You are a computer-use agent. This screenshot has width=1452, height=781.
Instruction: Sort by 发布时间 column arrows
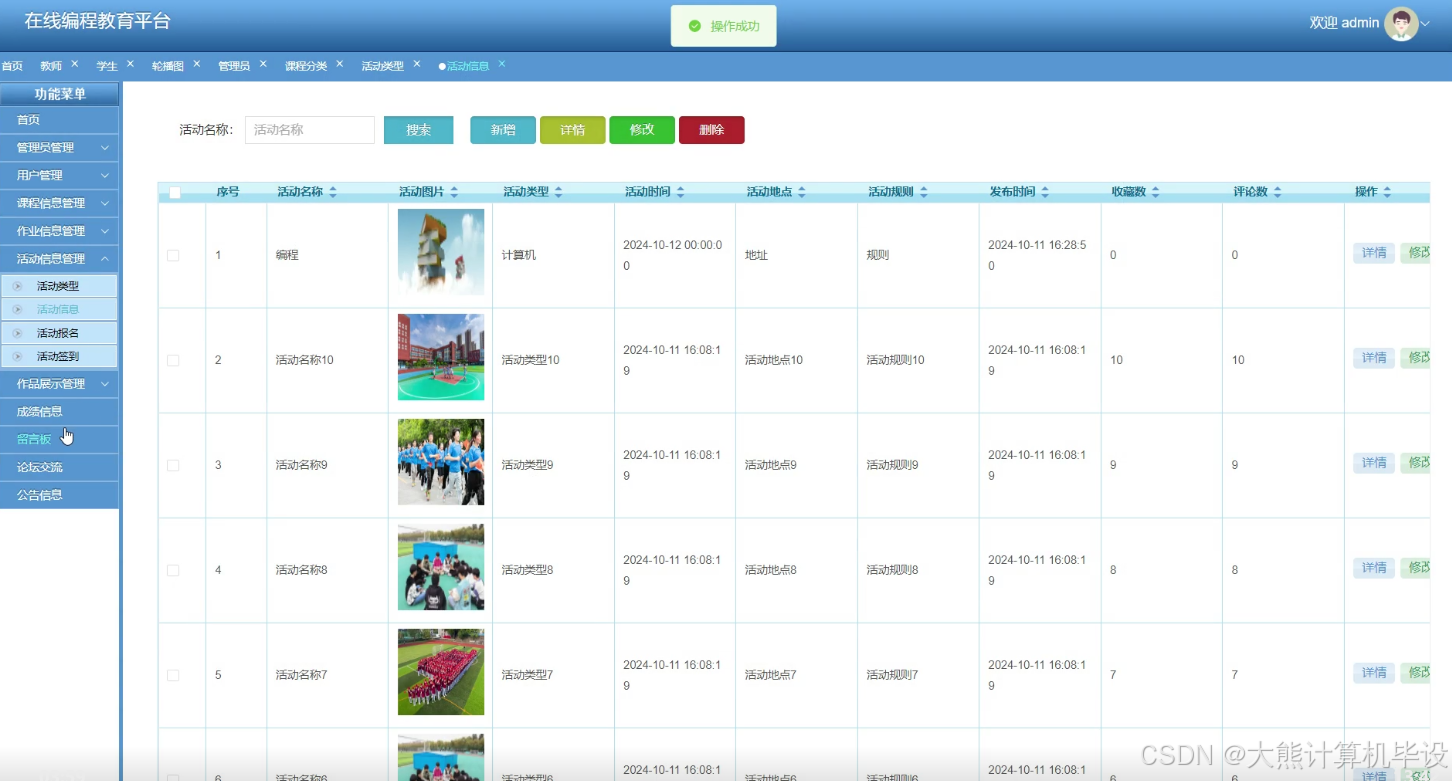[x=1045, y=192]
